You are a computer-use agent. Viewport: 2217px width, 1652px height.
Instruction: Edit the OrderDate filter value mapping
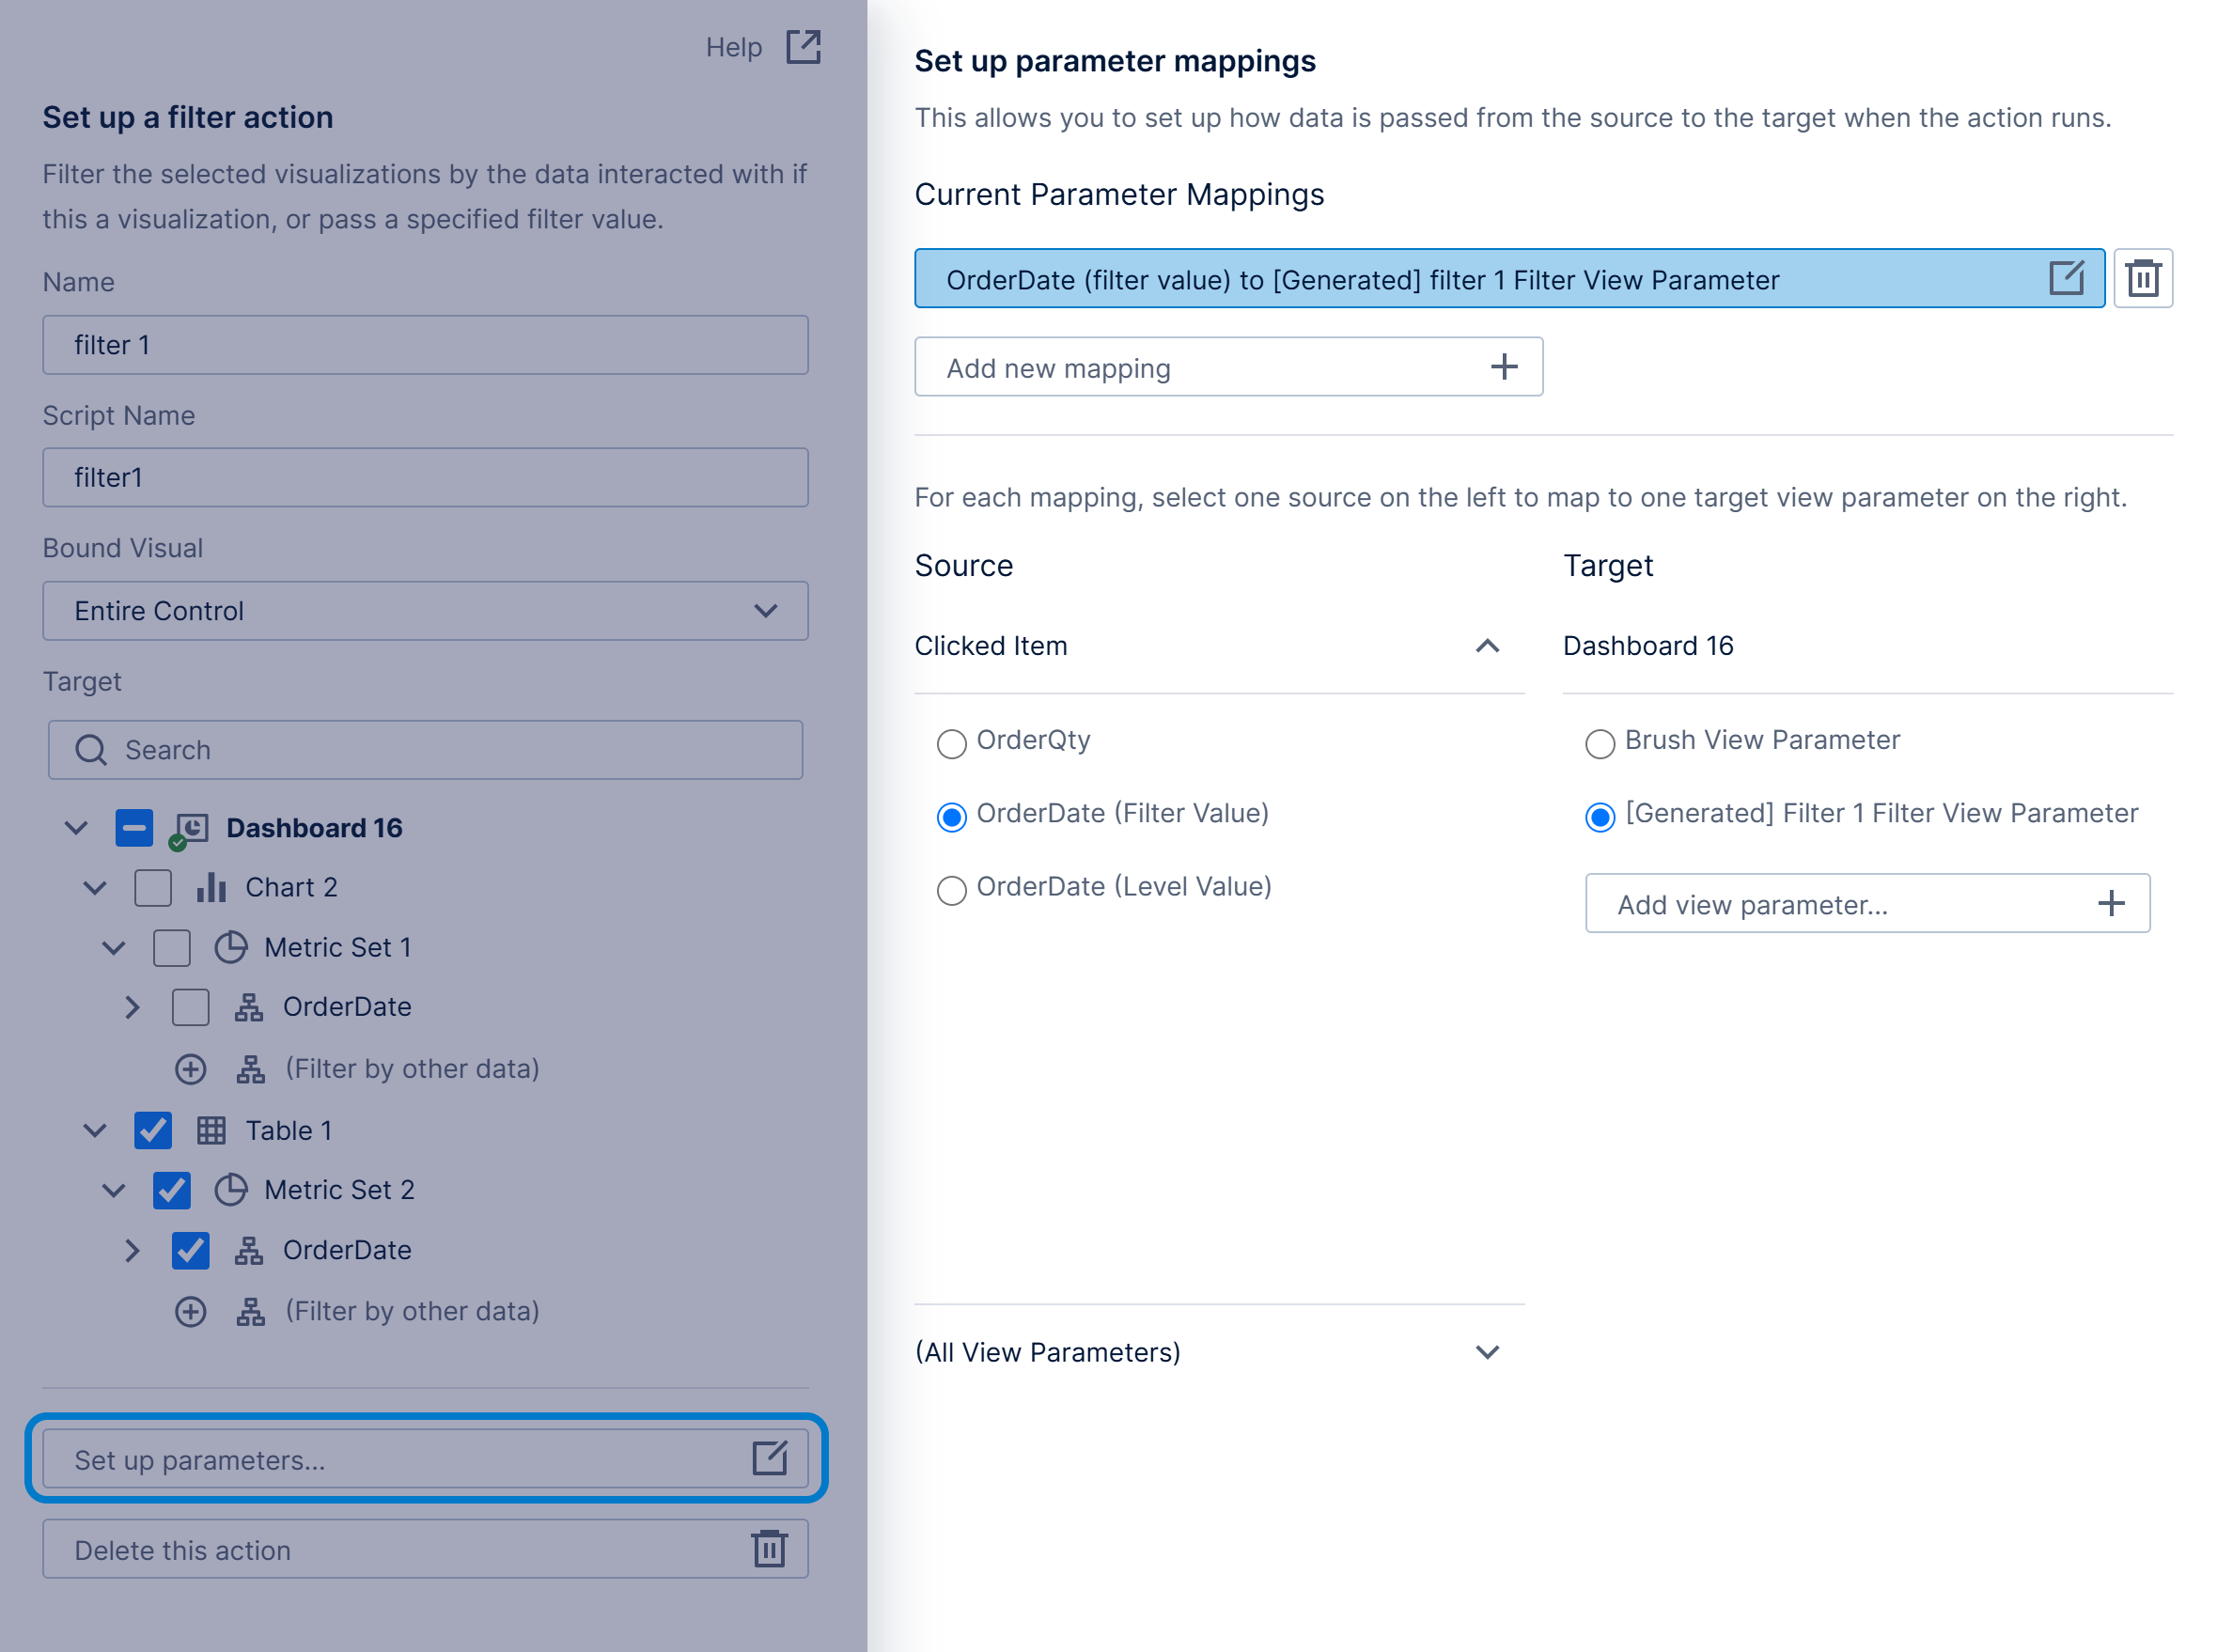2066,278
